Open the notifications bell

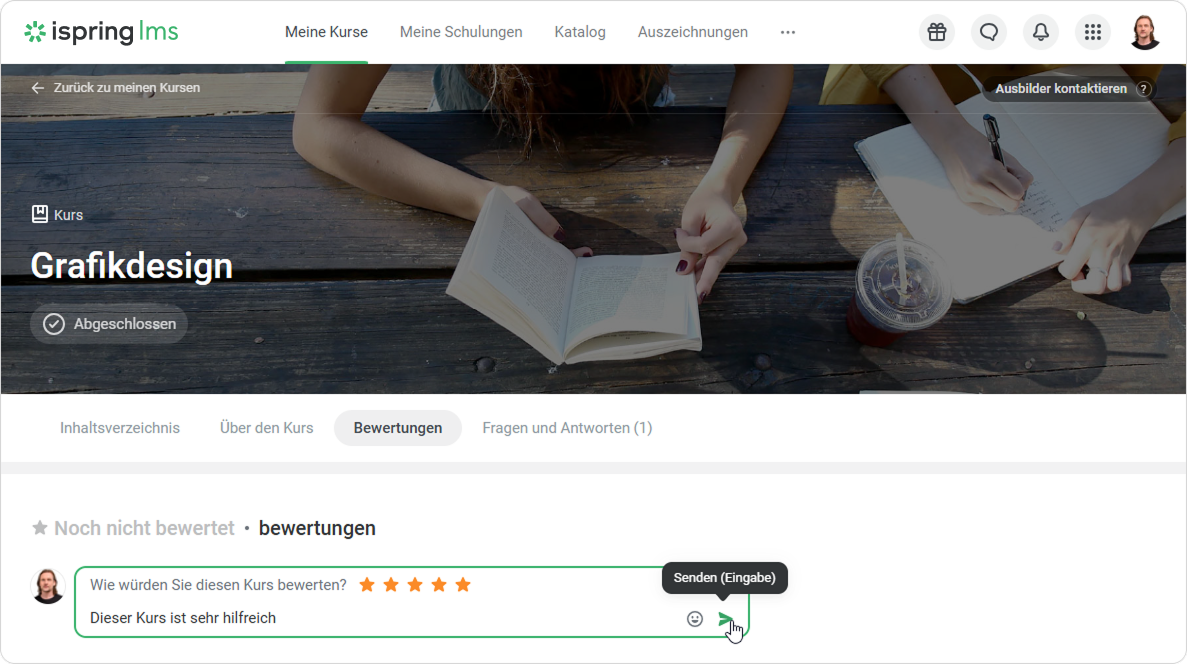(x=1040, y=32)
